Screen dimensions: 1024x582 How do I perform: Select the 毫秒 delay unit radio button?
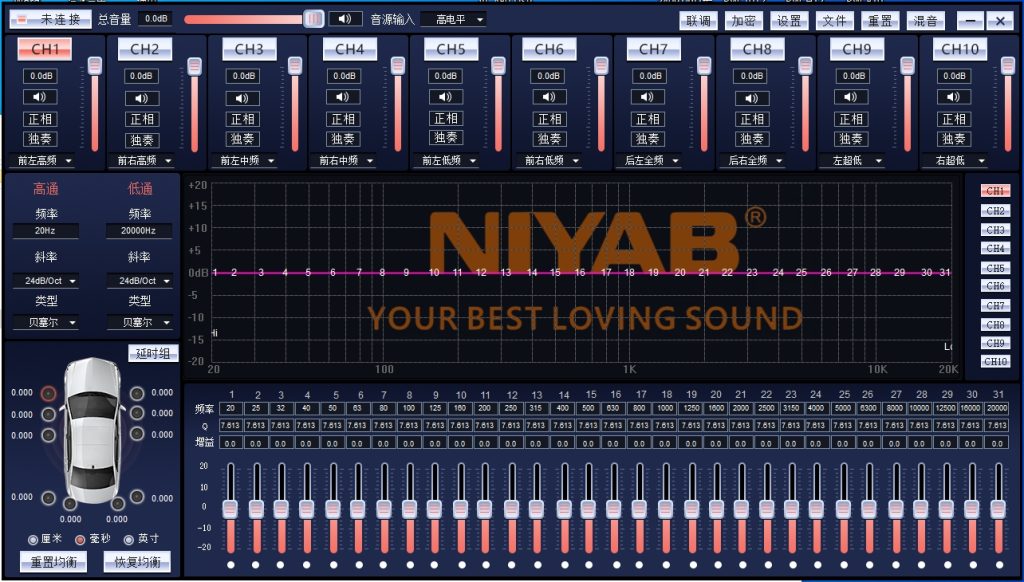(80, 540)
